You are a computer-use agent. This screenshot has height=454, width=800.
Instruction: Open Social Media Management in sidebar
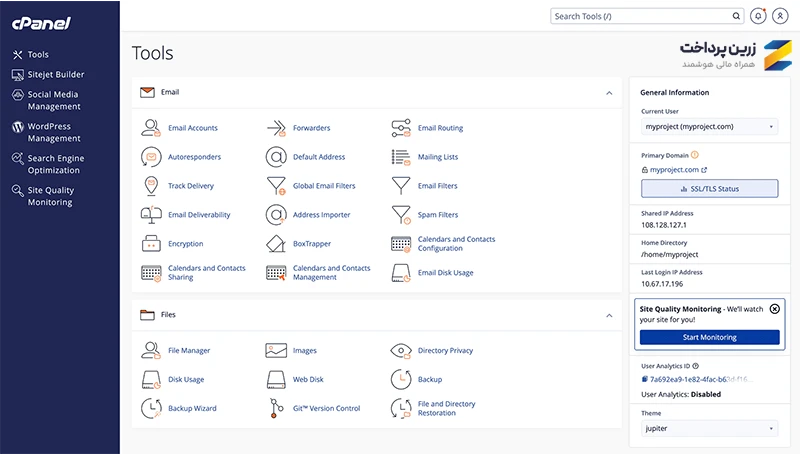click(46, 100)
